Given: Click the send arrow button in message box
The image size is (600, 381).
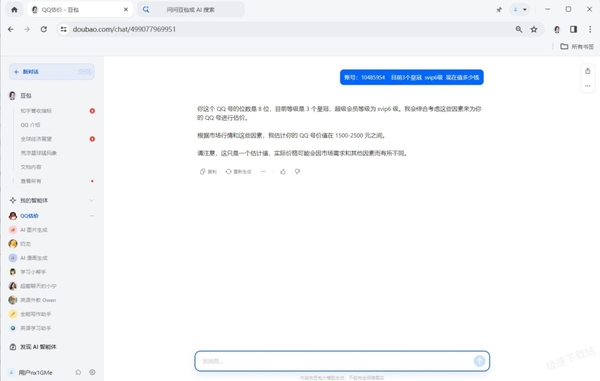Looking at the screenshot, I should 479,361.
